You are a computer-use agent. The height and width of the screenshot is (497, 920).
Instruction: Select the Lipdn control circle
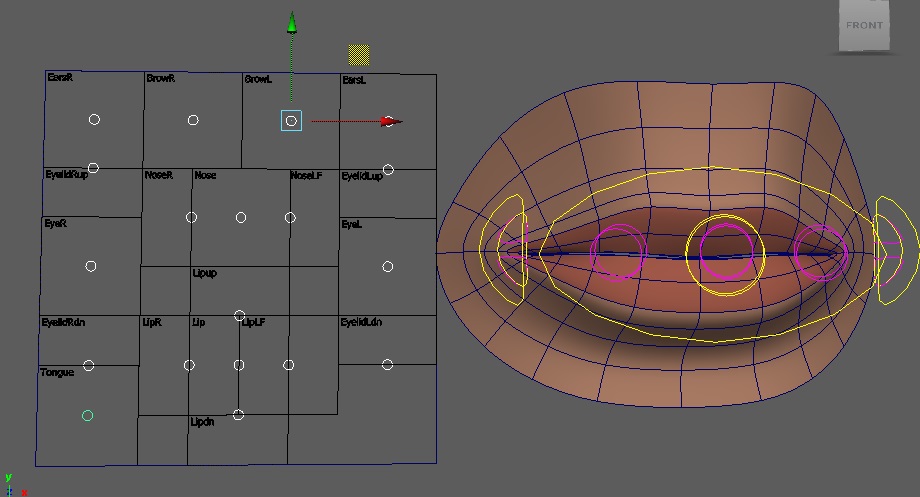coord(238,414)
